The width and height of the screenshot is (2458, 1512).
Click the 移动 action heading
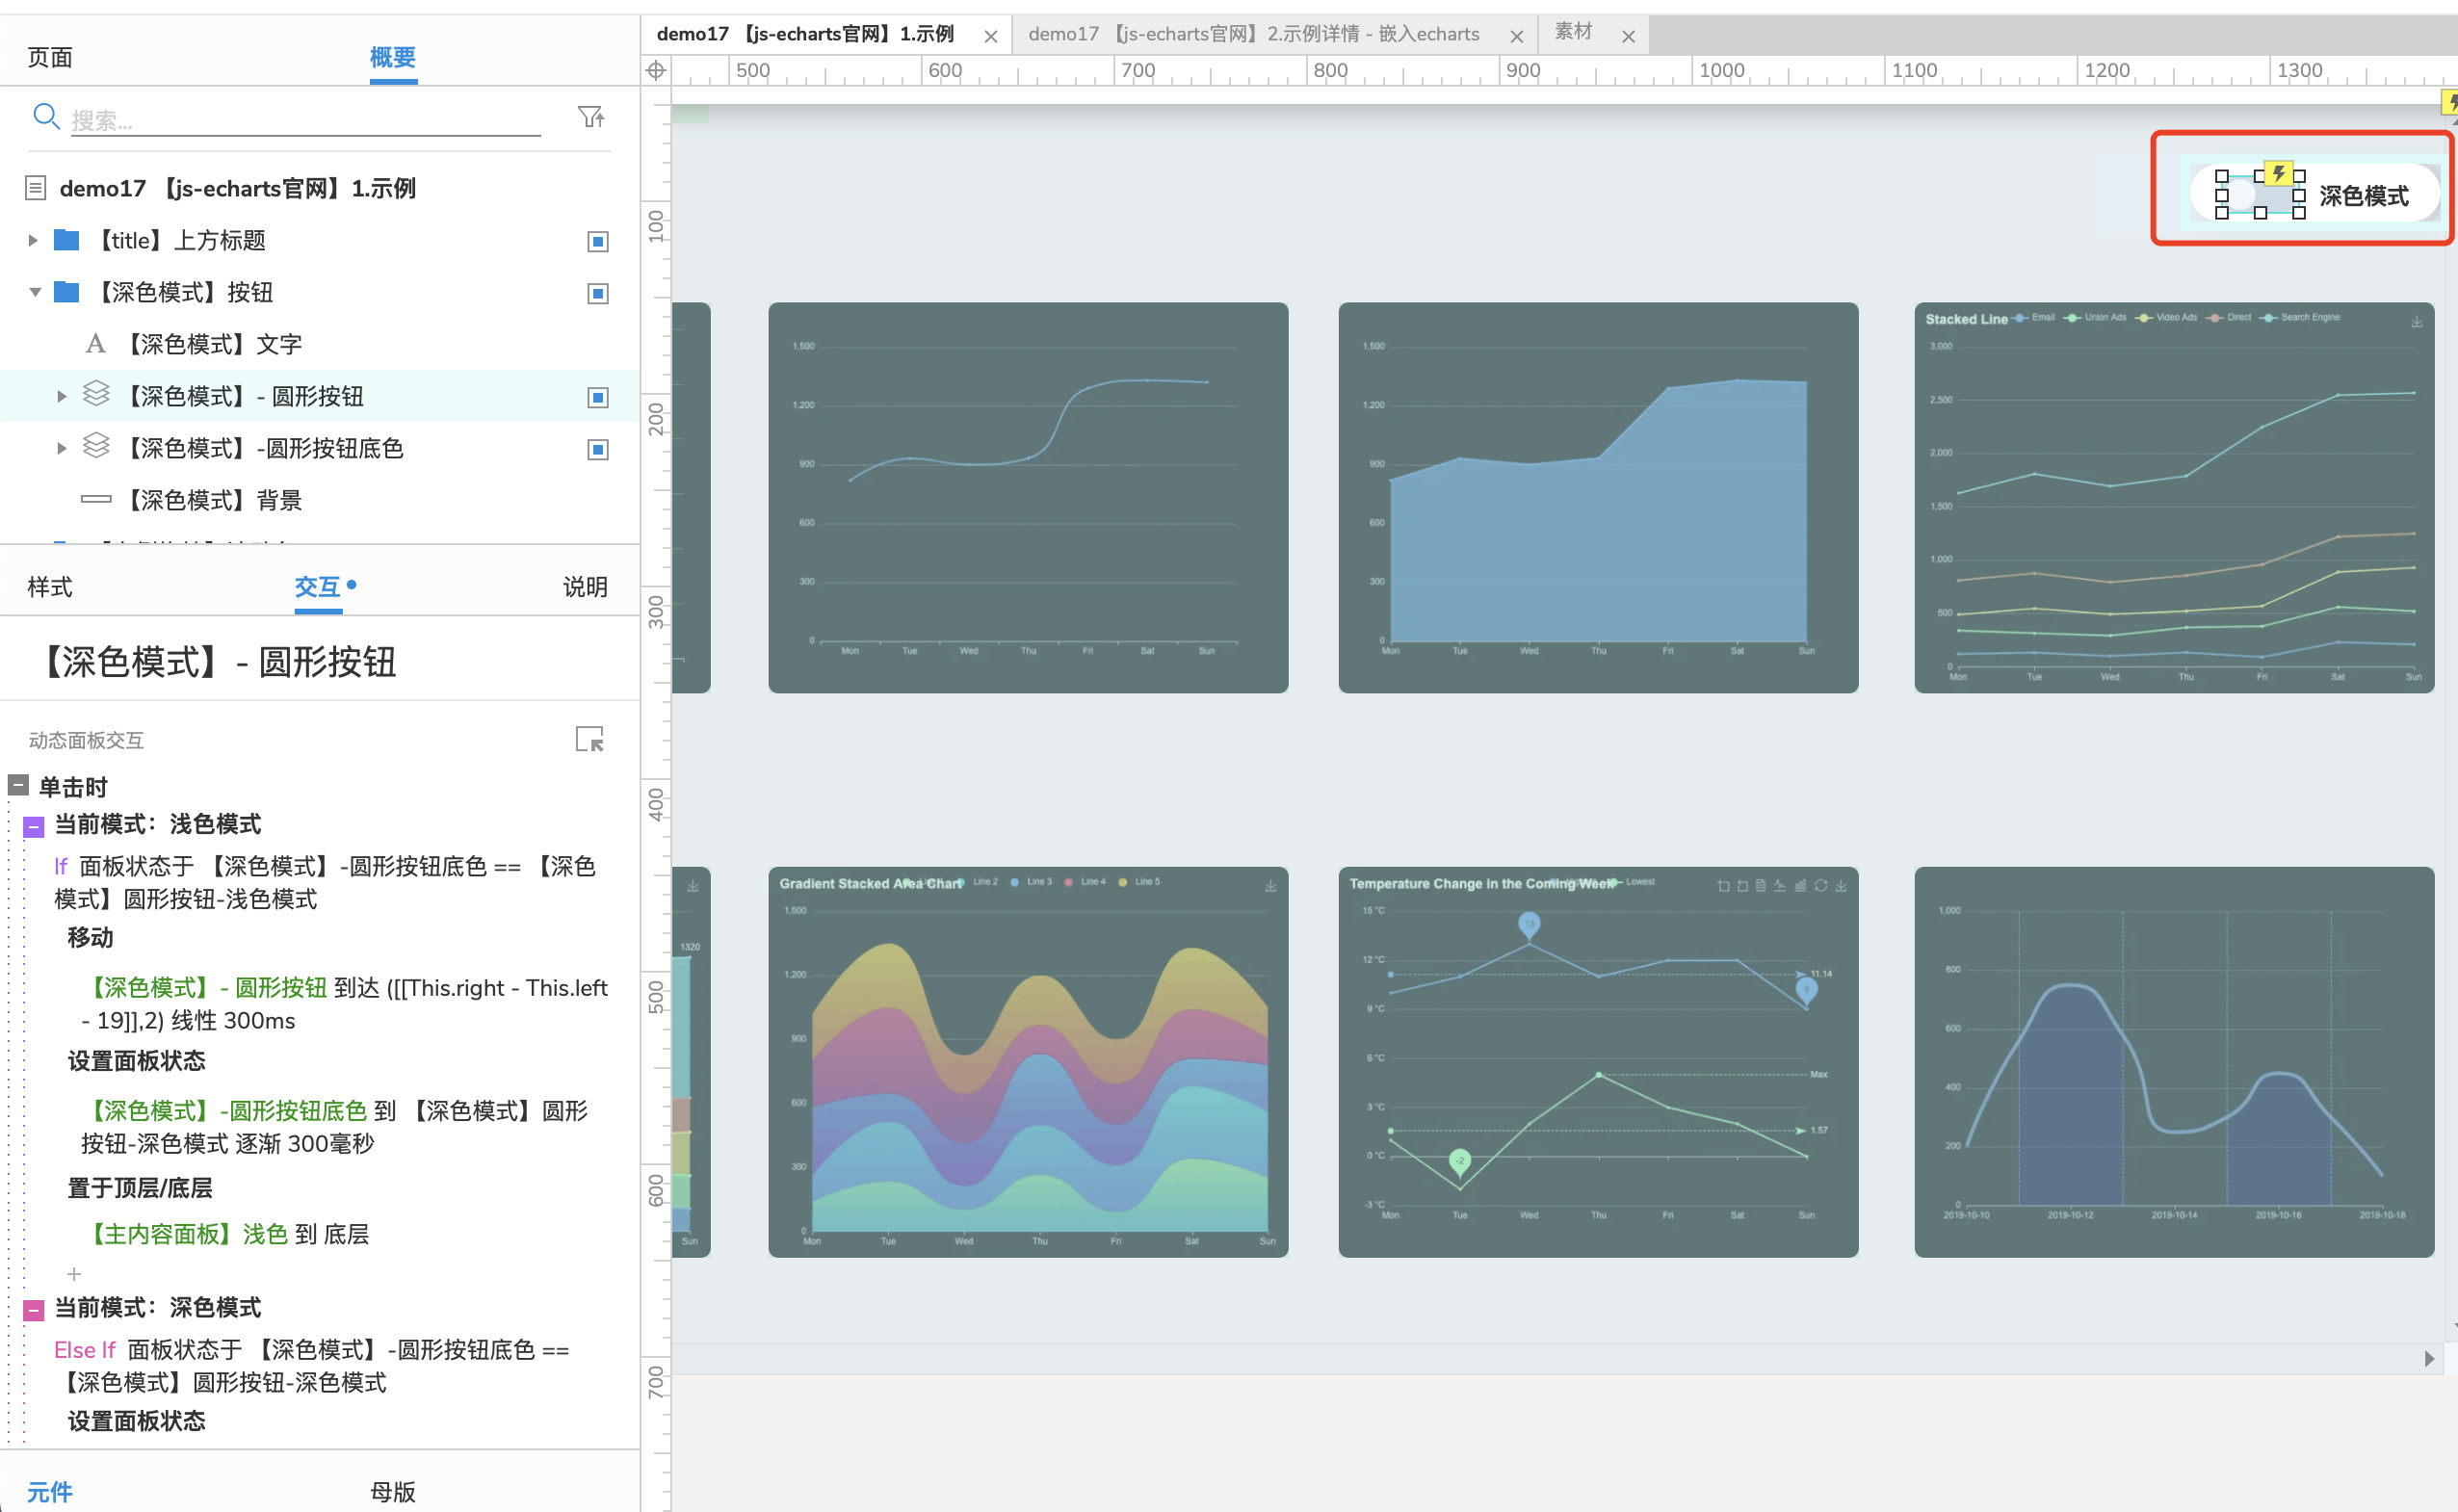[x=90, y=937]
